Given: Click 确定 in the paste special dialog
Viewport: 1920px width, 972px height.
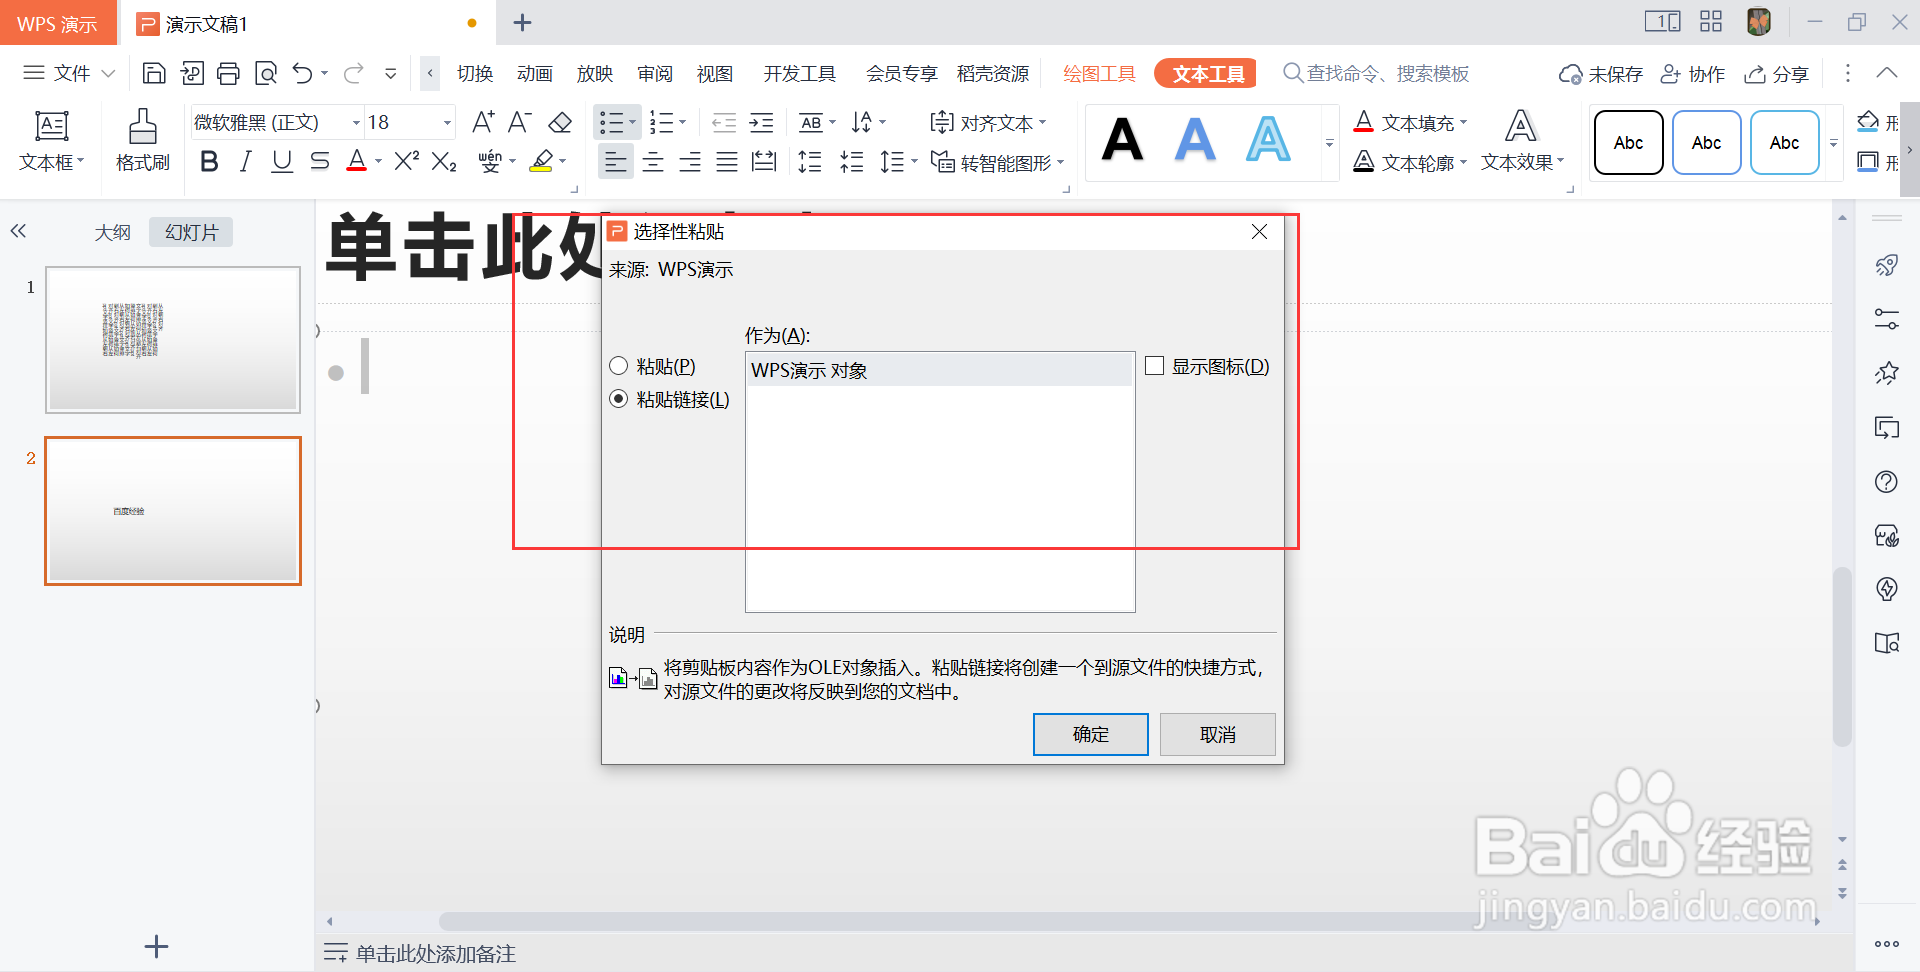Looking at the screenshot, I should (1090, 734).
